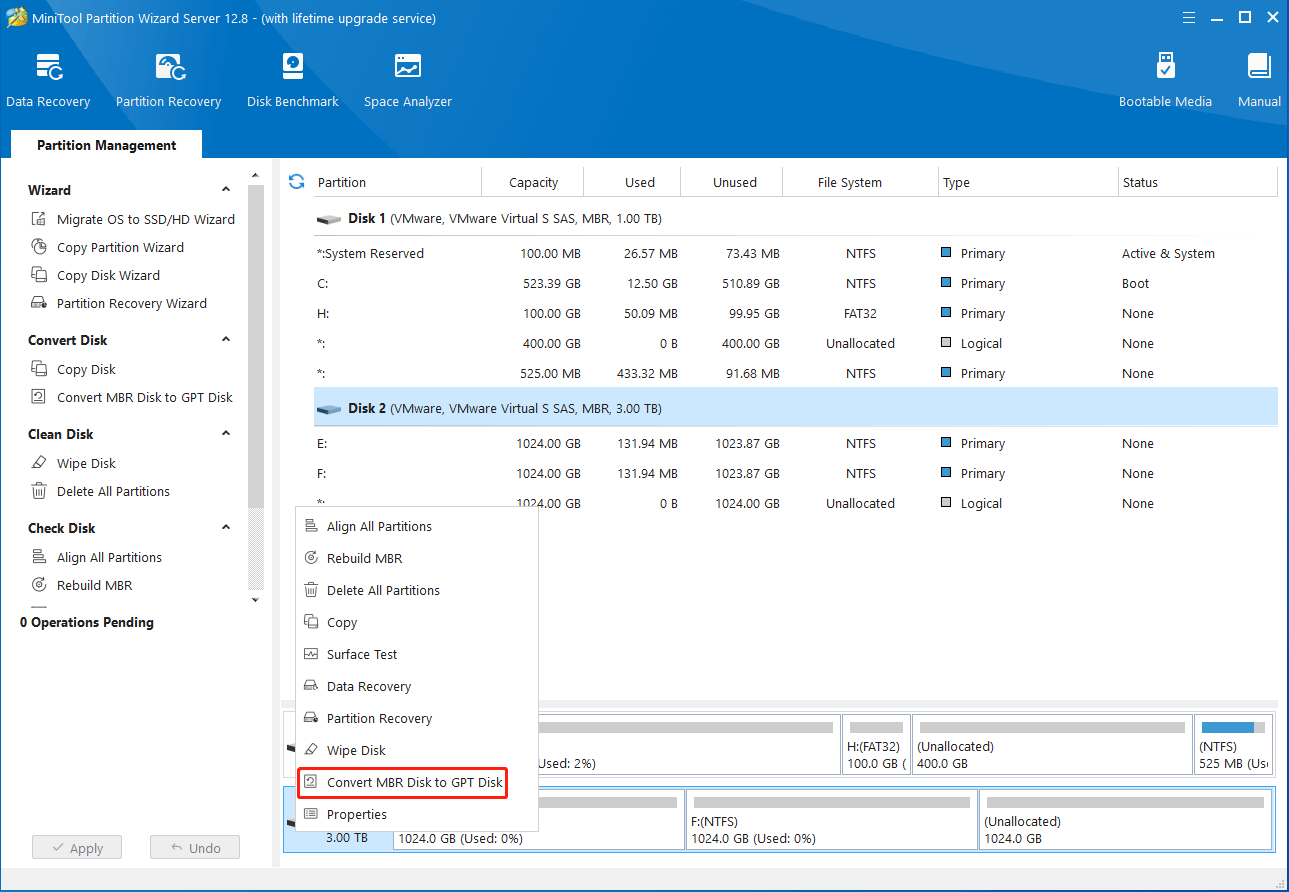
Task: Open the Manual
Action: (1259, 81)
